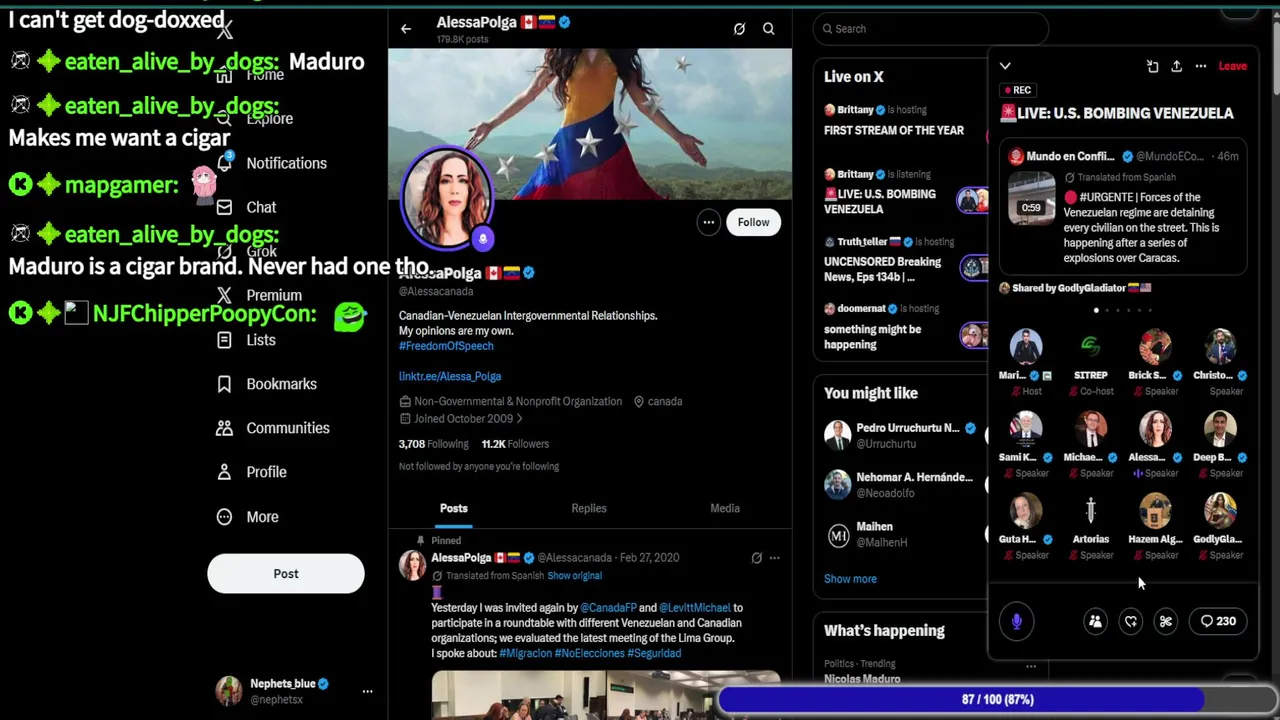Open Artorias speaker avatar
Image resolution: width=1280 pixels, height=720 pixels.
(x=1091, y=511)
